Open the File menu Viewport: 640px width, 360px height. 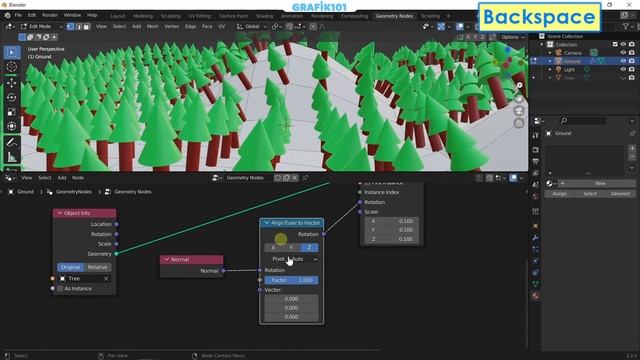(x=18, y=16)
